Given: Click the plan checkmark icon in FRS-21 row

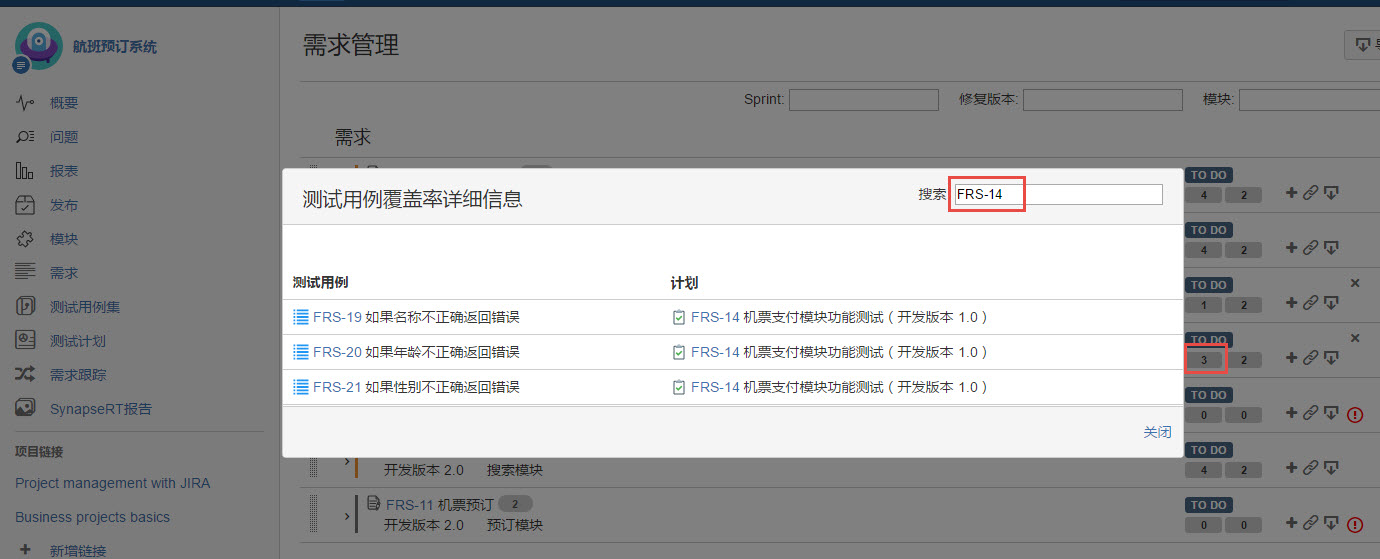Looking at the screenshot, I should (679, 387).
